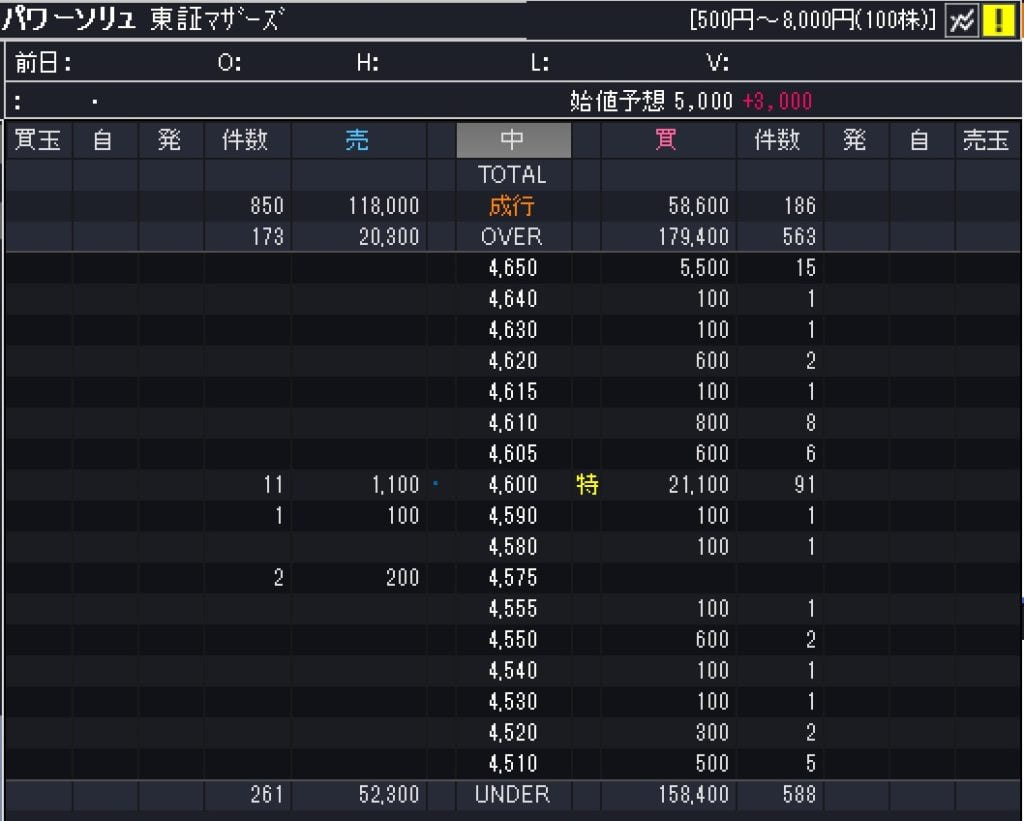Select the 買 buy column header
This screenshot has height=821, width=1024.
click(664, 140)
